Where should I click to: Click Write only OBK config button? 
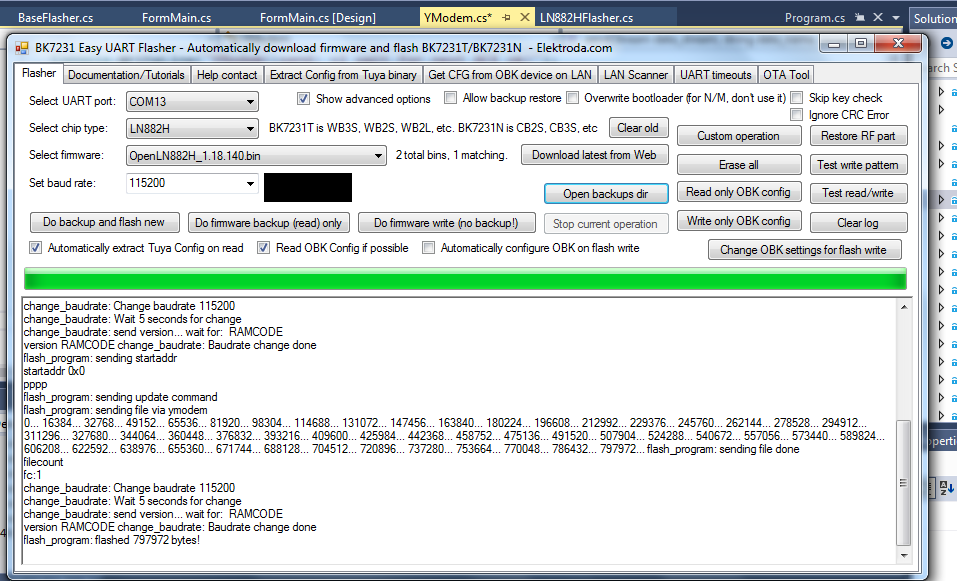[x=739, y=221]
